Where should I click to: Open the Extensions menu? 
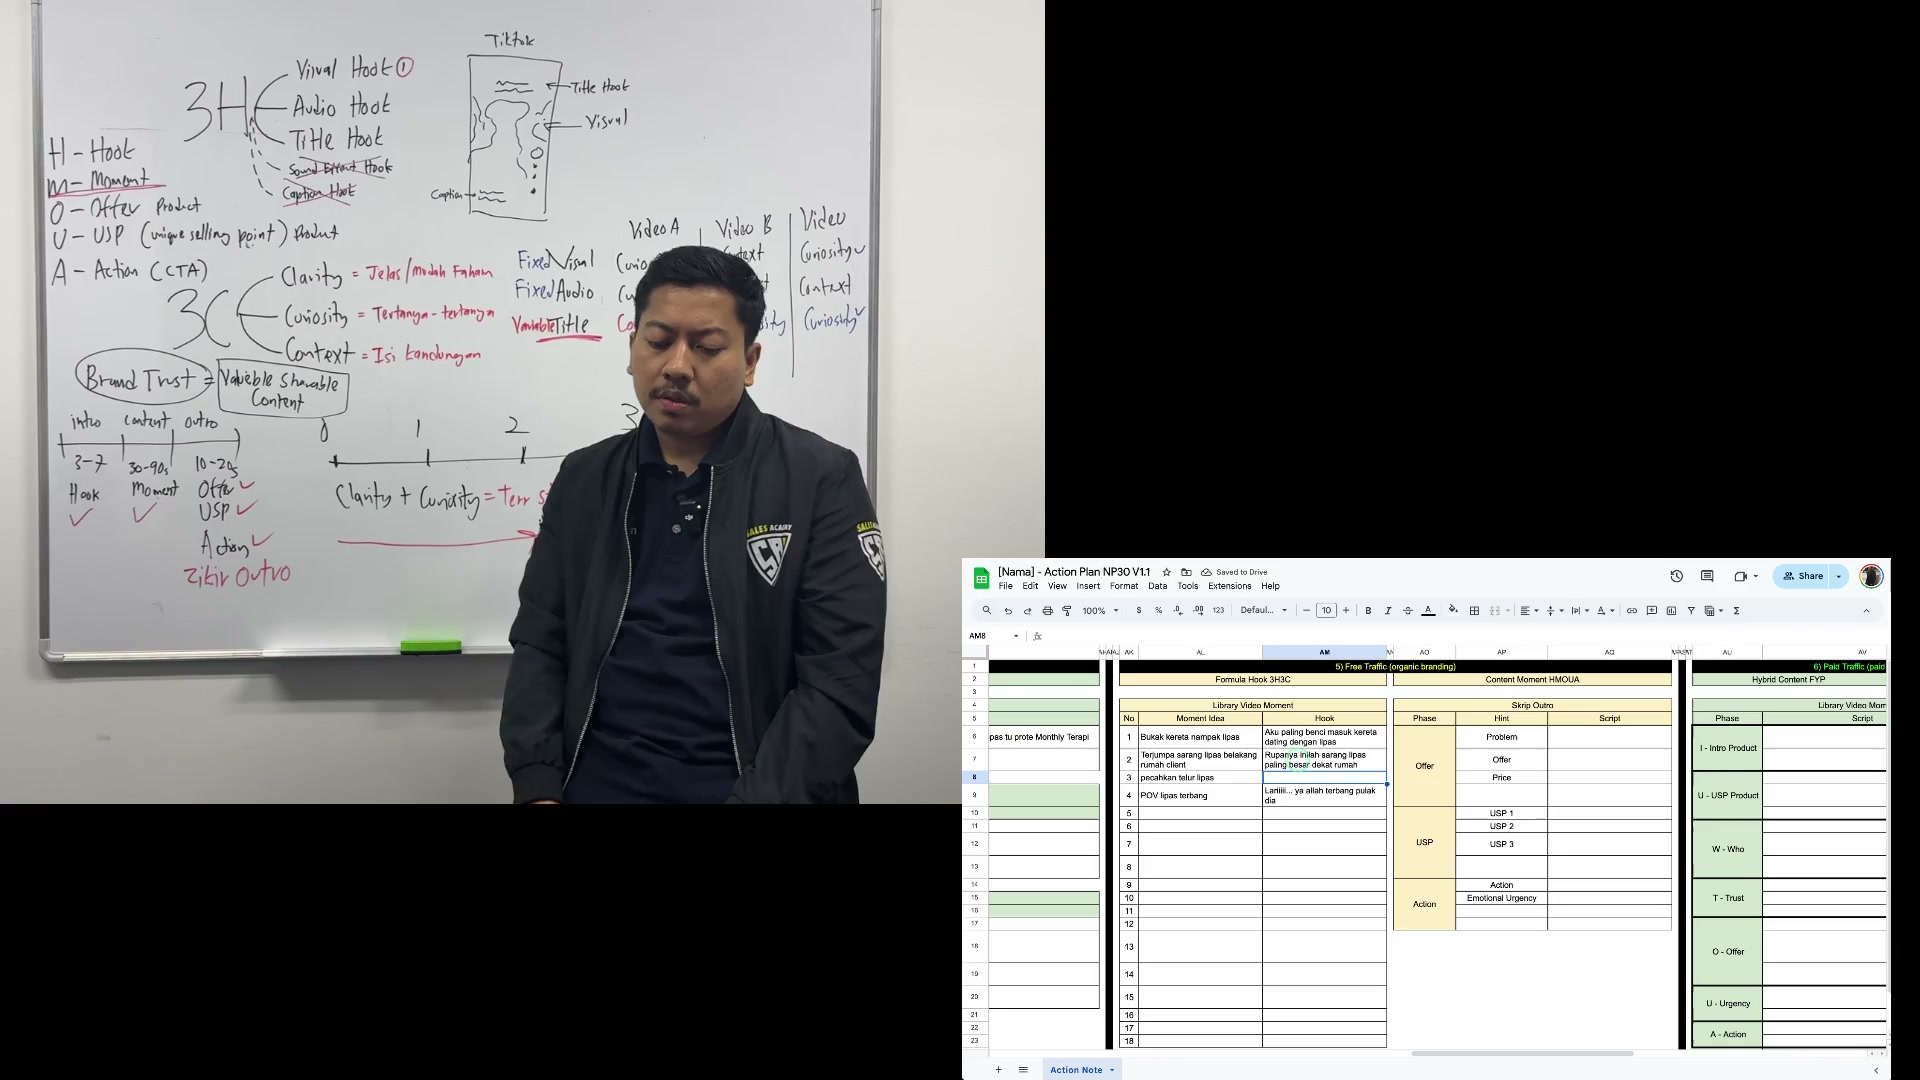pos(1229,586)
